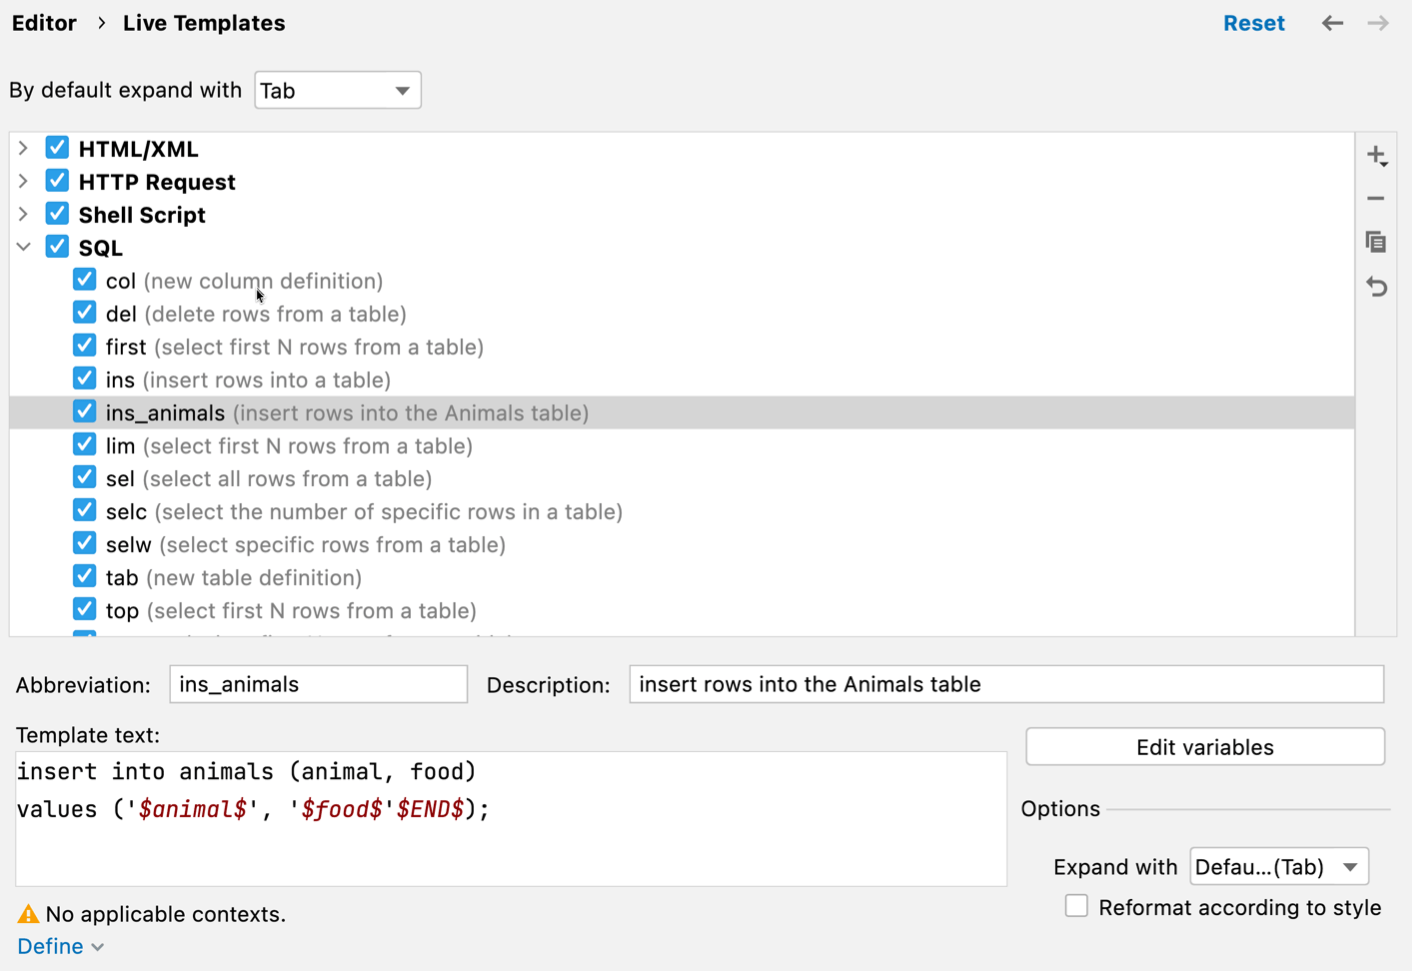Disable the HTML/XML template group checkbox
1412x971 pixels.
57,148
